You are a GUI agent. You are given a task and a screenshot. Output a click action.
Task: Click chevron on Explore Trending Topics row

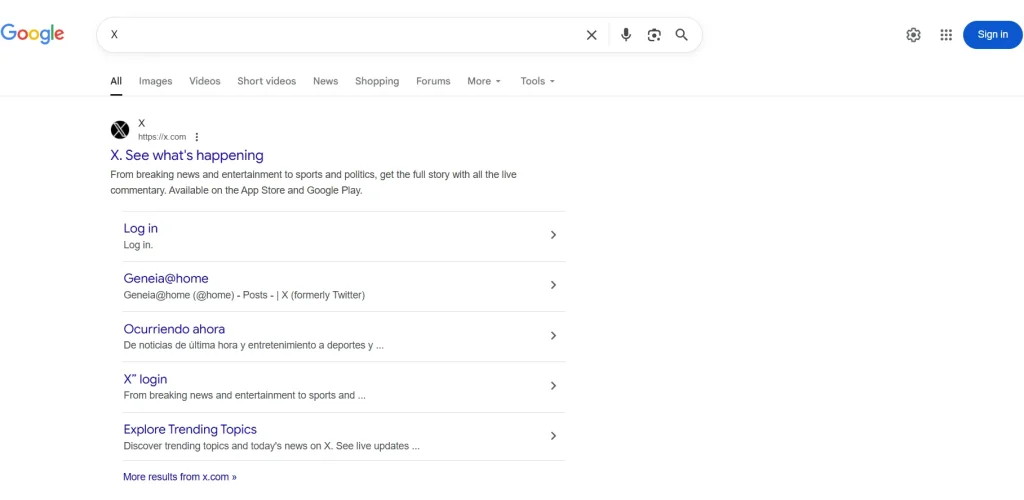553,436
